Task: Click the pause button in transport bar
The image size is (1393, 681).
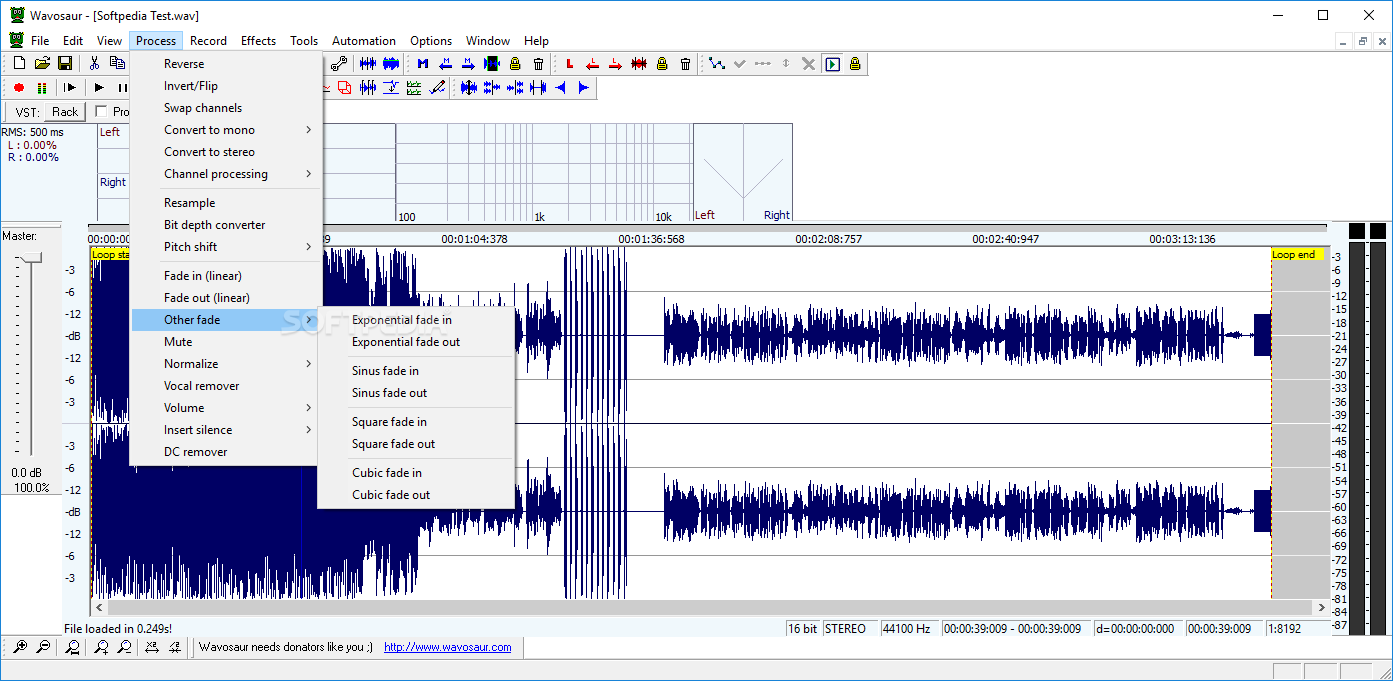Action: click(x=122, y=88)
